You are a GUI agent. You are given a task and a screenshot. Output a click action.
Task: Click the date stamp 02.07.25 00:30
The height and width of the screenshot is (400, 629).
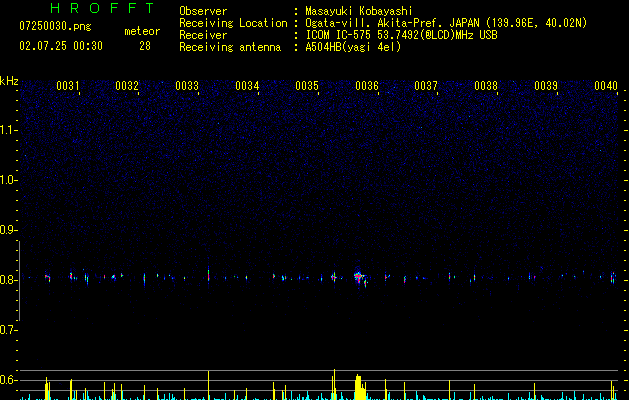coord(61,46)
